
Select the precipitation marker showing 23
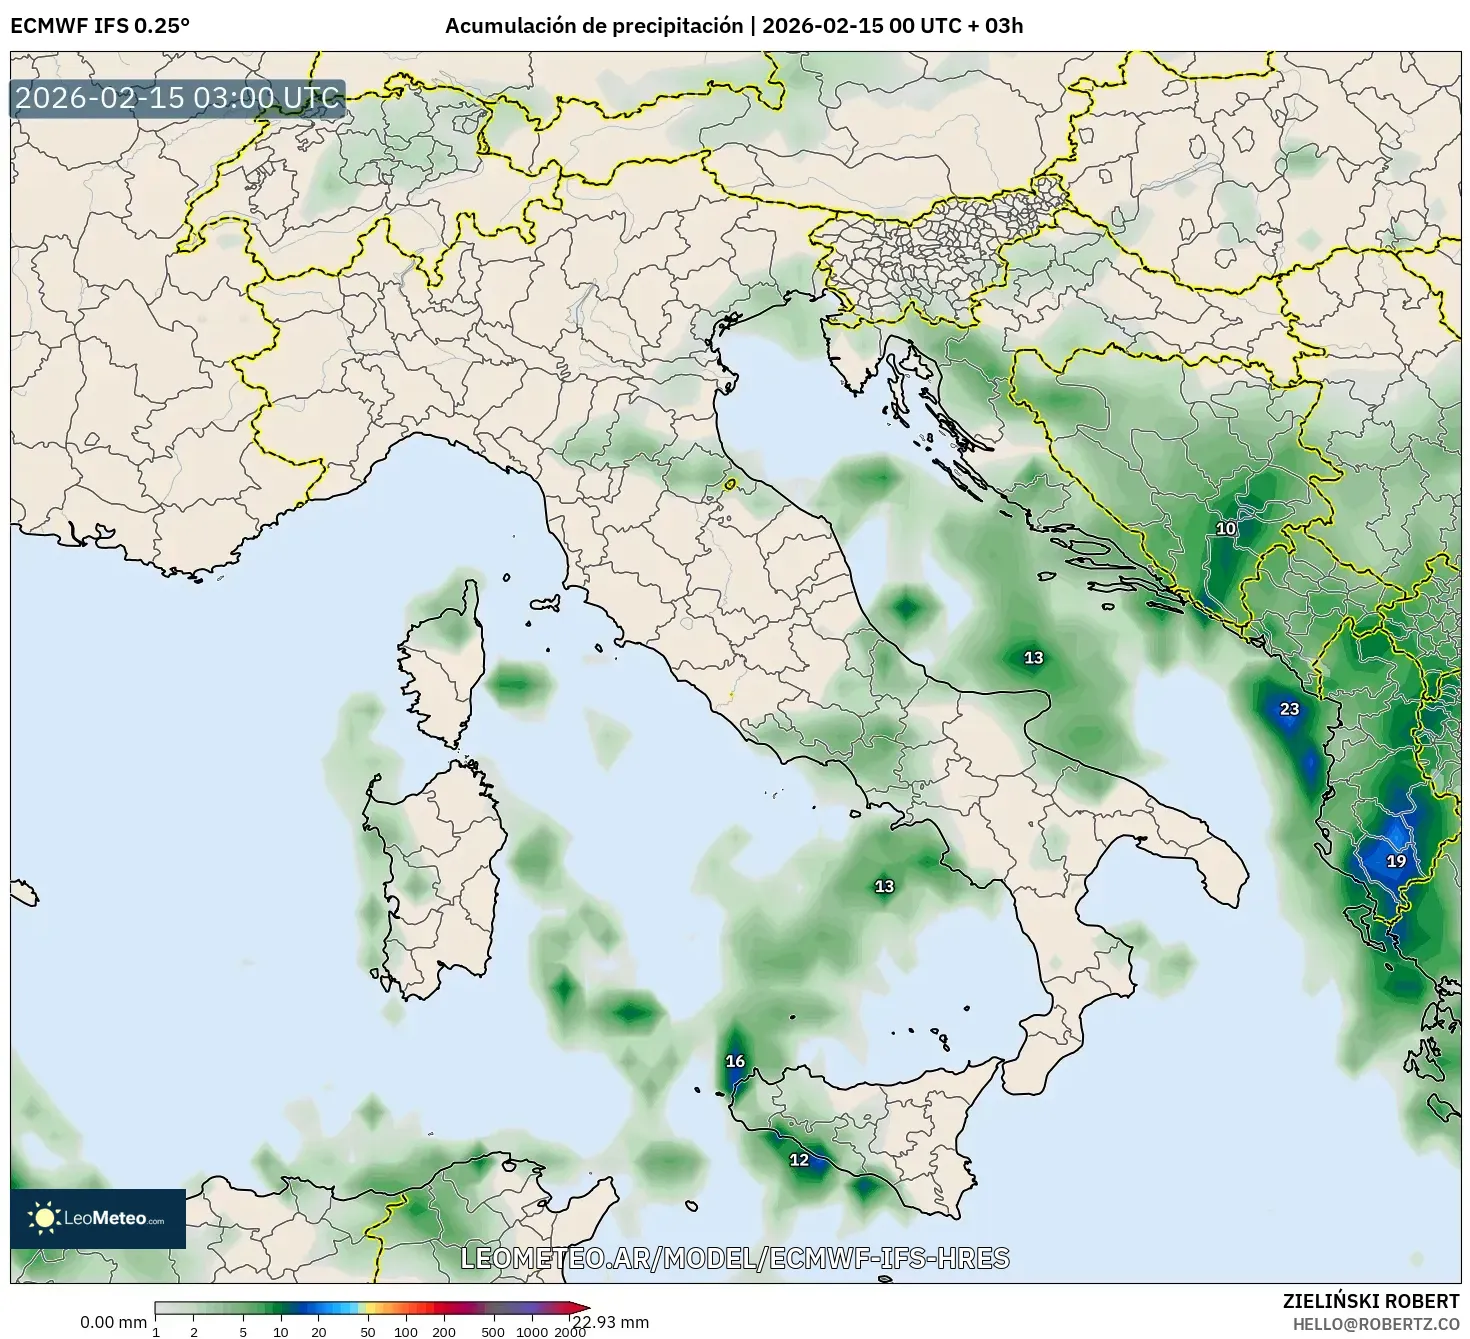(x=1290, y=708)
